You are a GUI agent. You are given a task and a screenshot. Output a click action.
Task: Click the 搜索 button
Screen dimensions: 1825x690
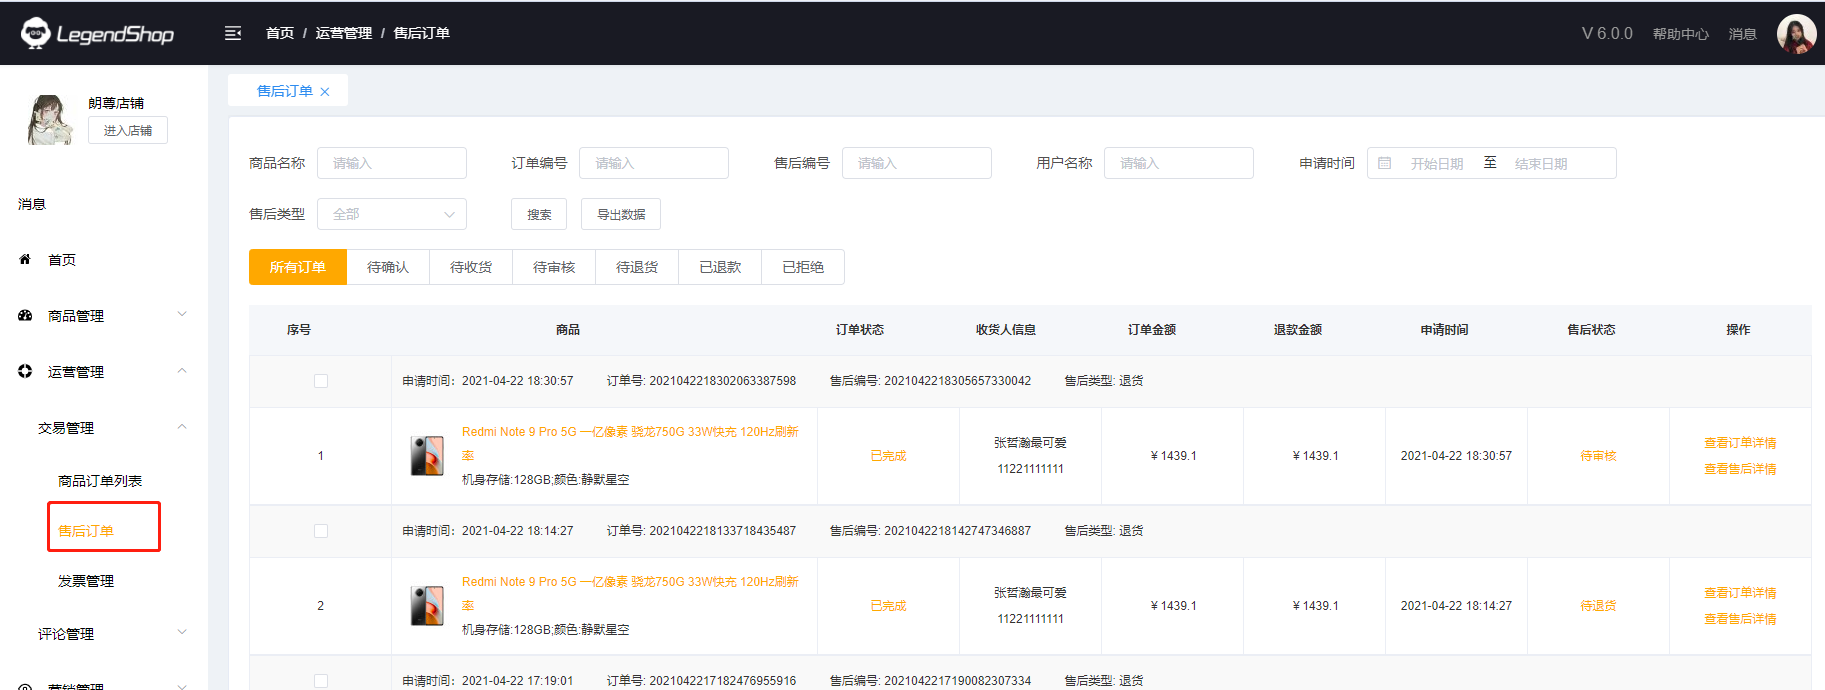pos(539,214)
